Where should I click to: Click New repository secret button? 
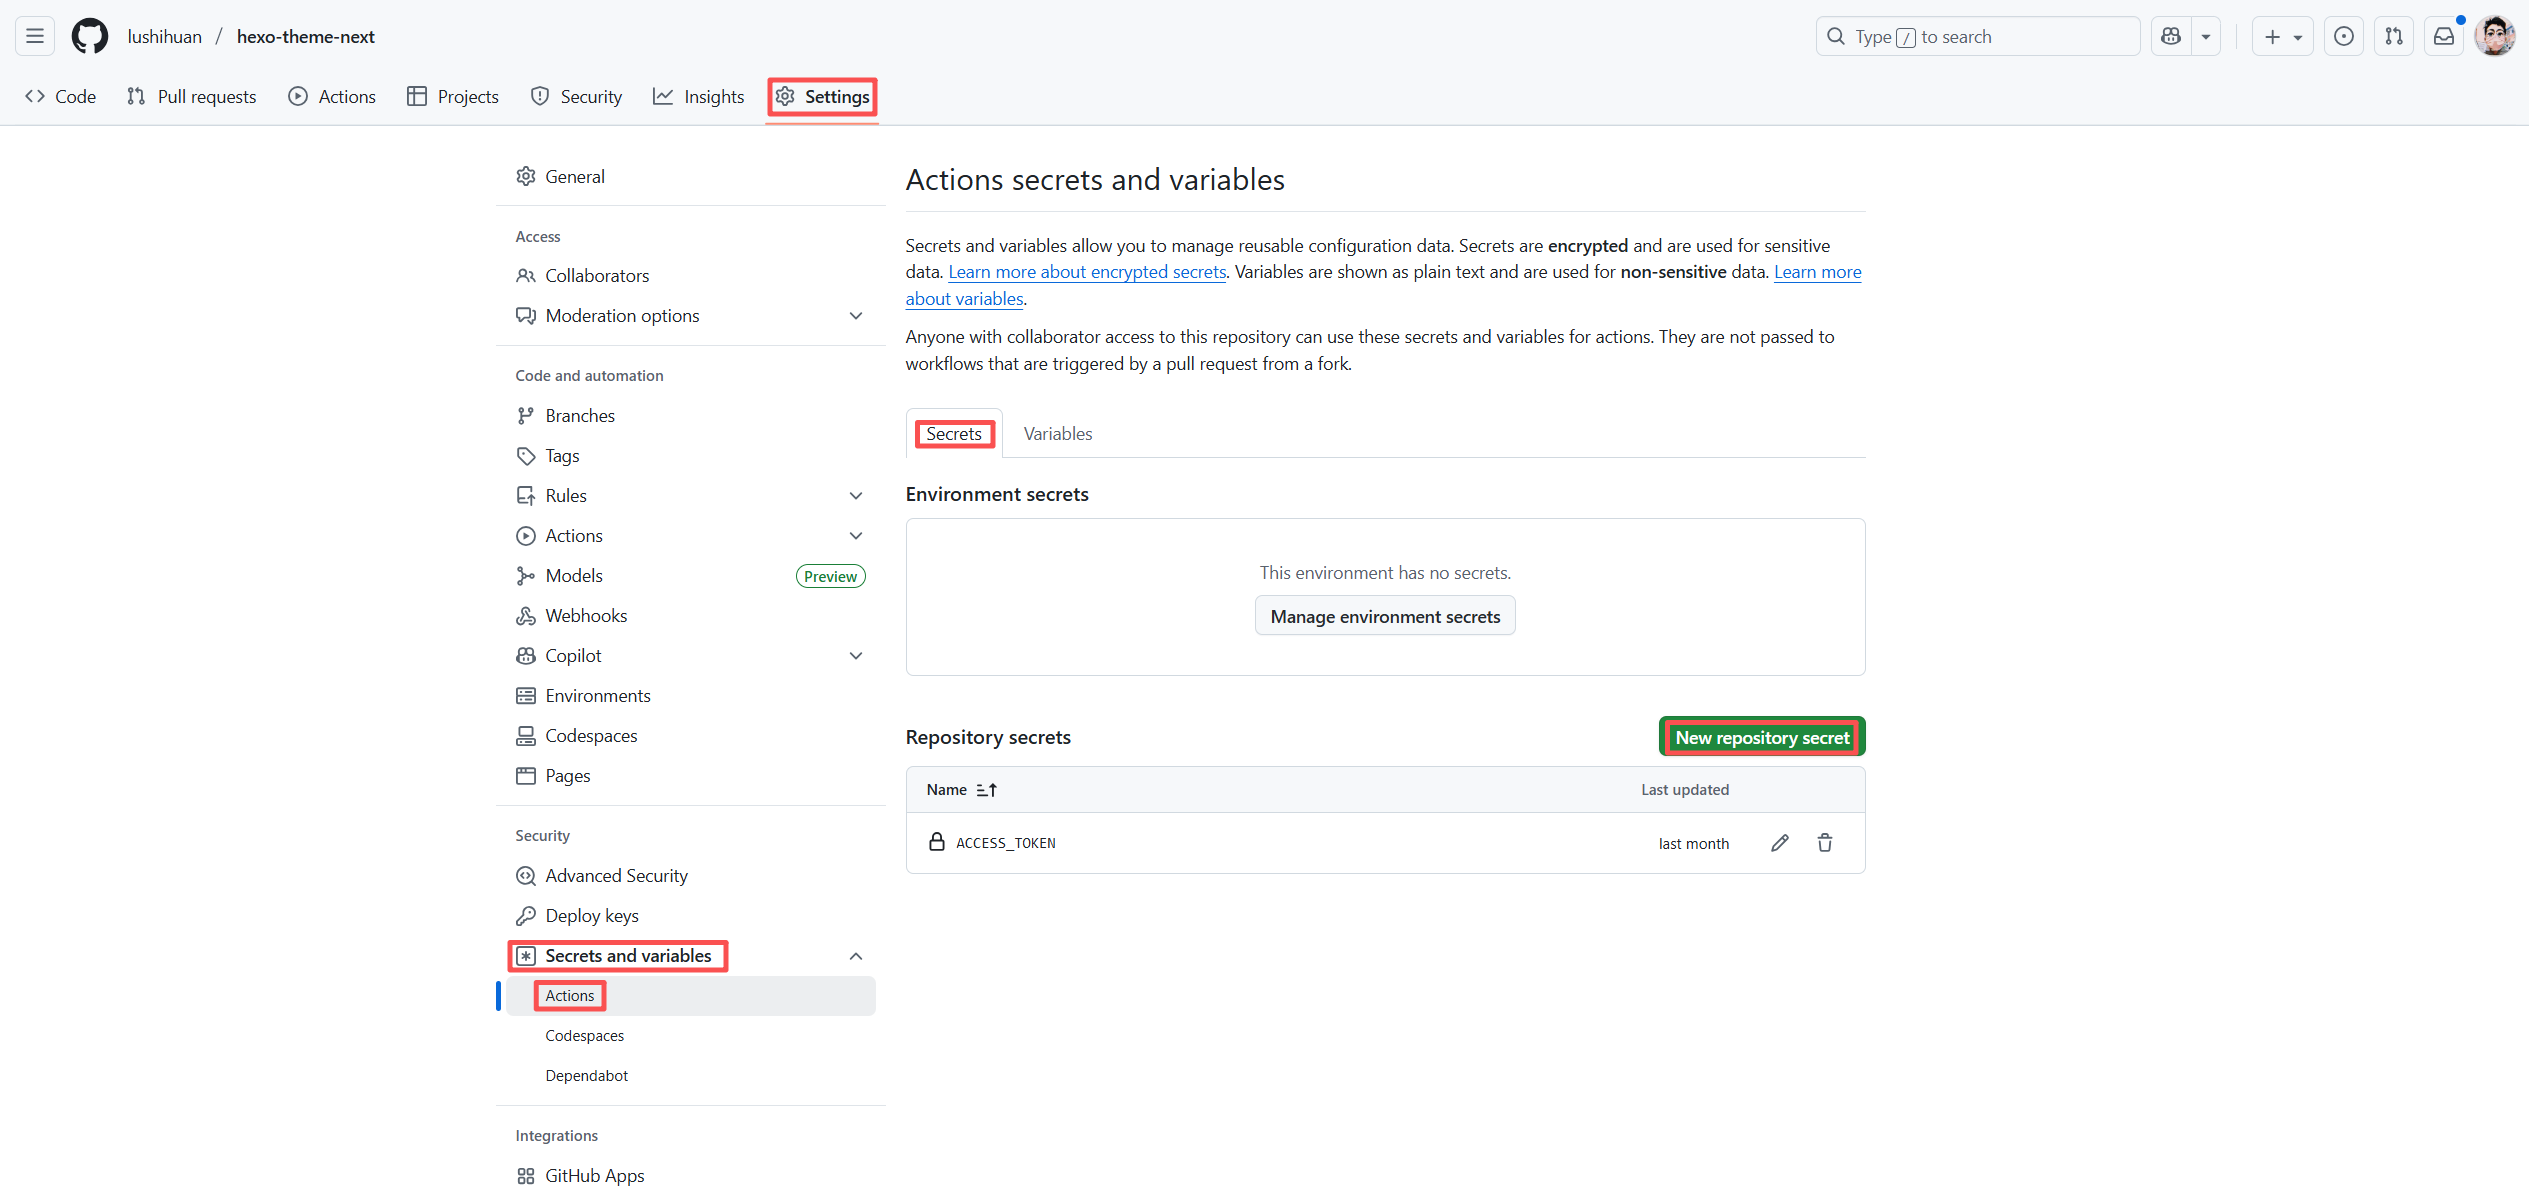tap(1761, 738)
